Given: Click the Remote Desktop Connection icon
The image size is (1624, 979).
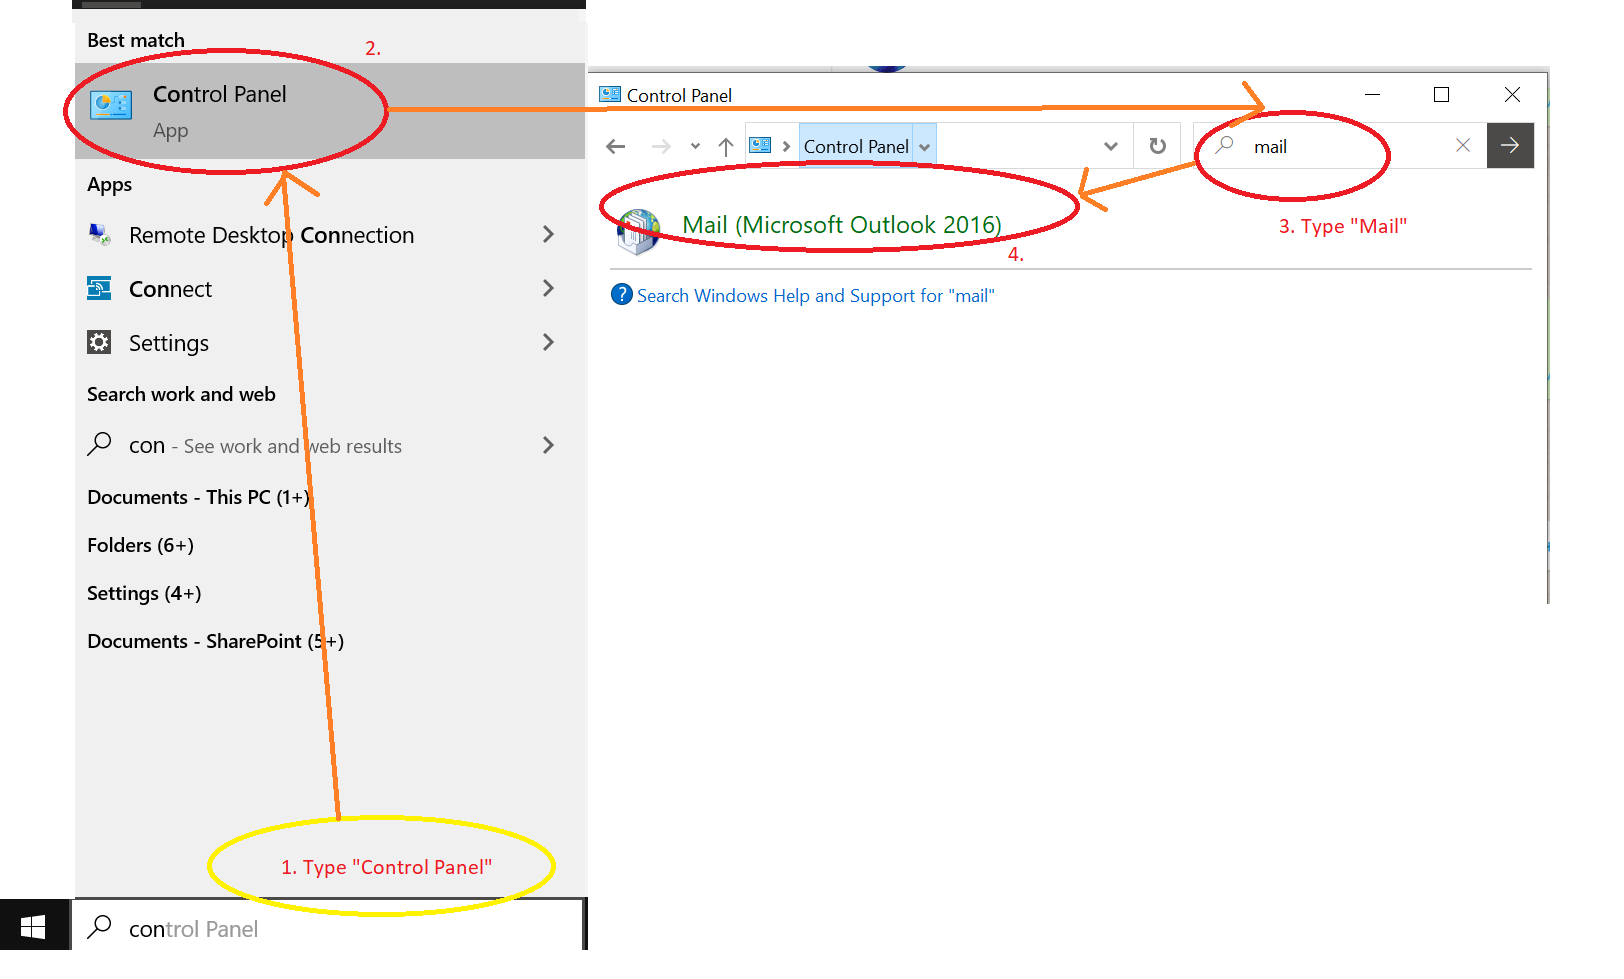Looking at the screenshot, I should coord(99,235).
